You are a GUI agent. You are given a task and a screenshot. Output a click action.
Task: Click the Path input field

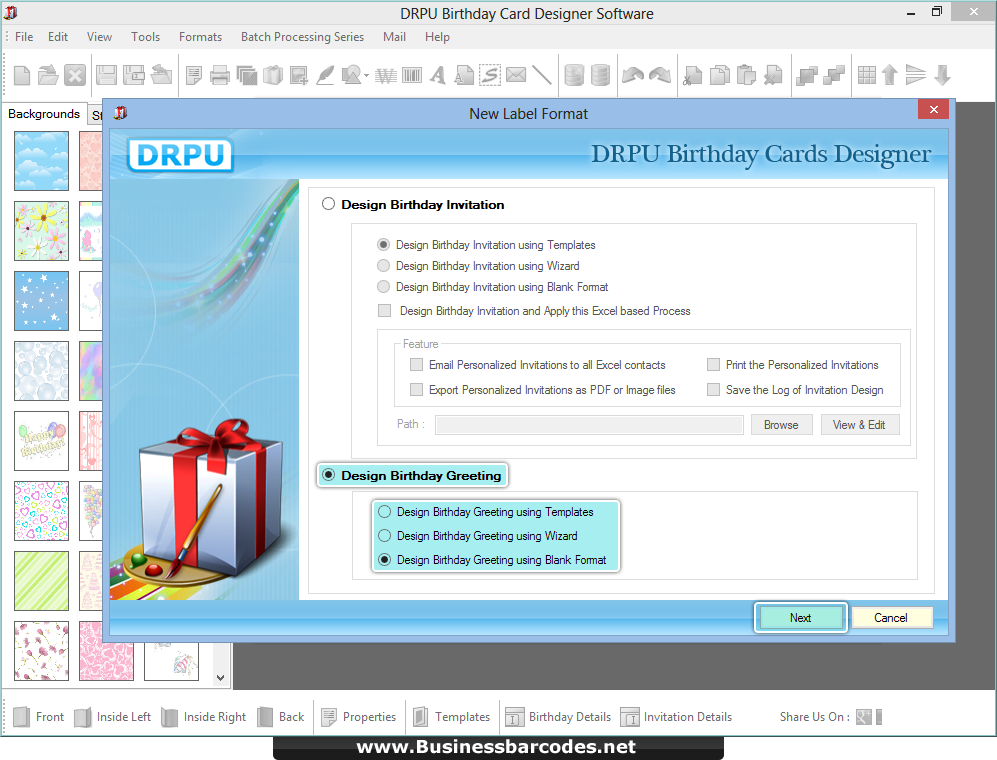click(589, 425)
